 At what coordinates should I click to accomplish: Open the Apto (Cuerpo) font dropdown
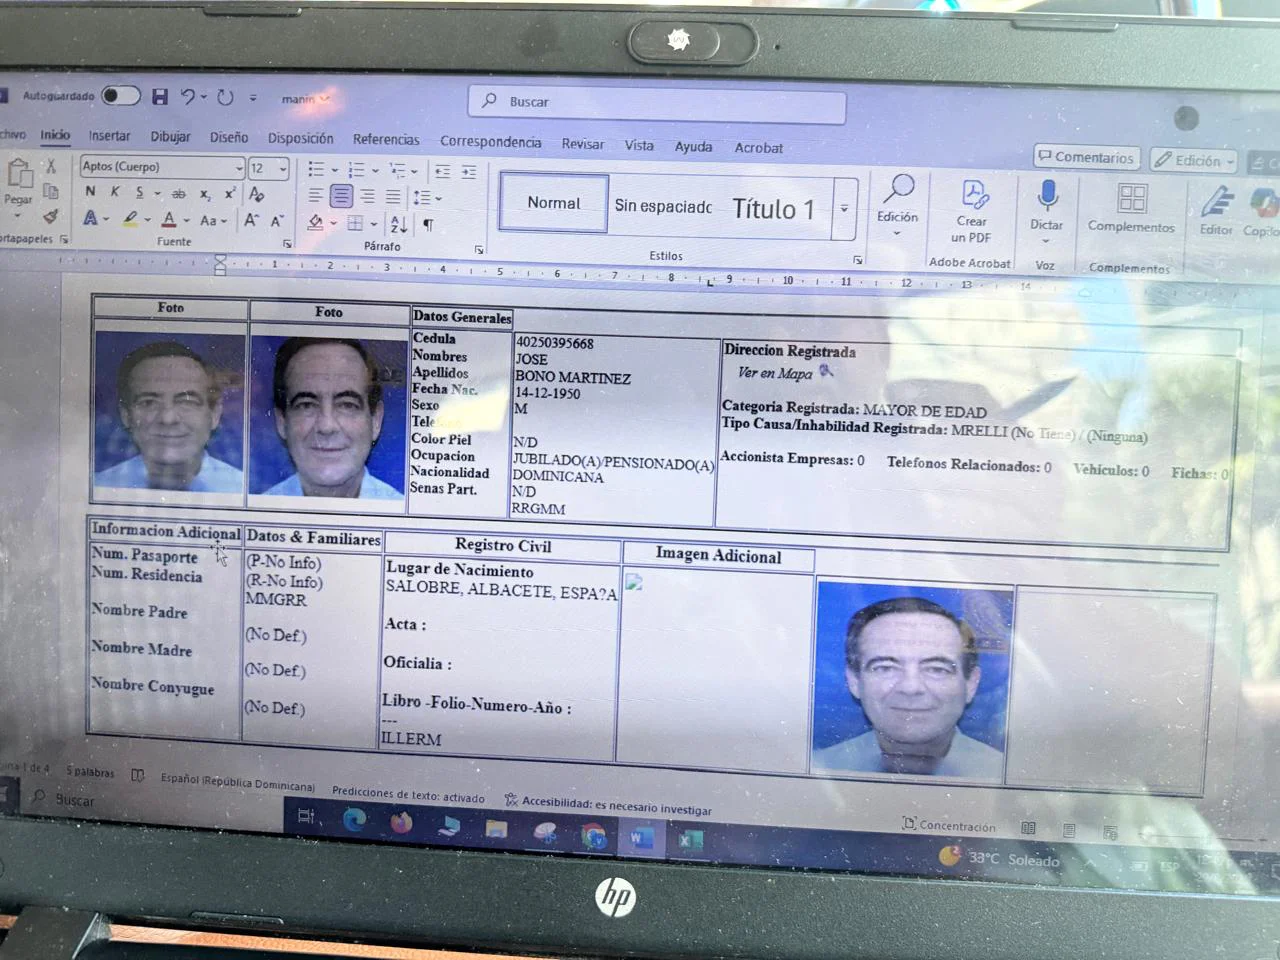click(x=162, y=166)
